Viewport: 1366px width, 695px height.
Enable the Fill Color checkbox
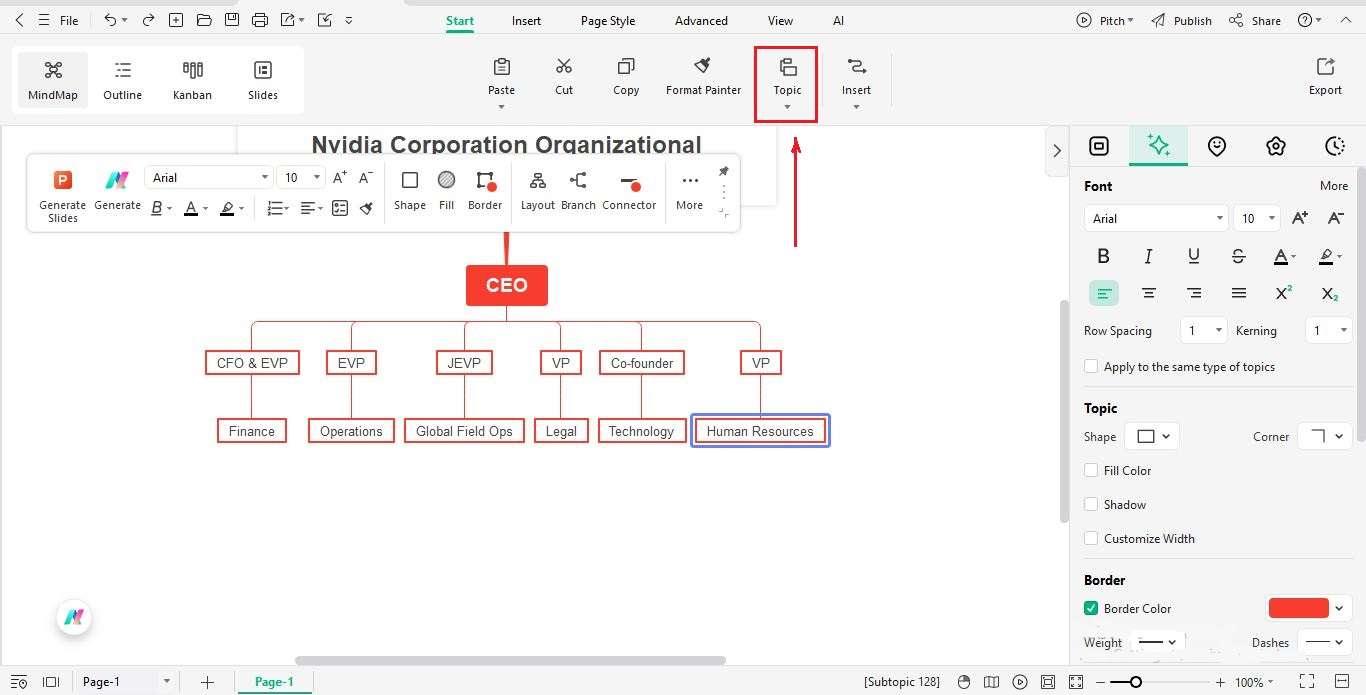[1091, 470]
